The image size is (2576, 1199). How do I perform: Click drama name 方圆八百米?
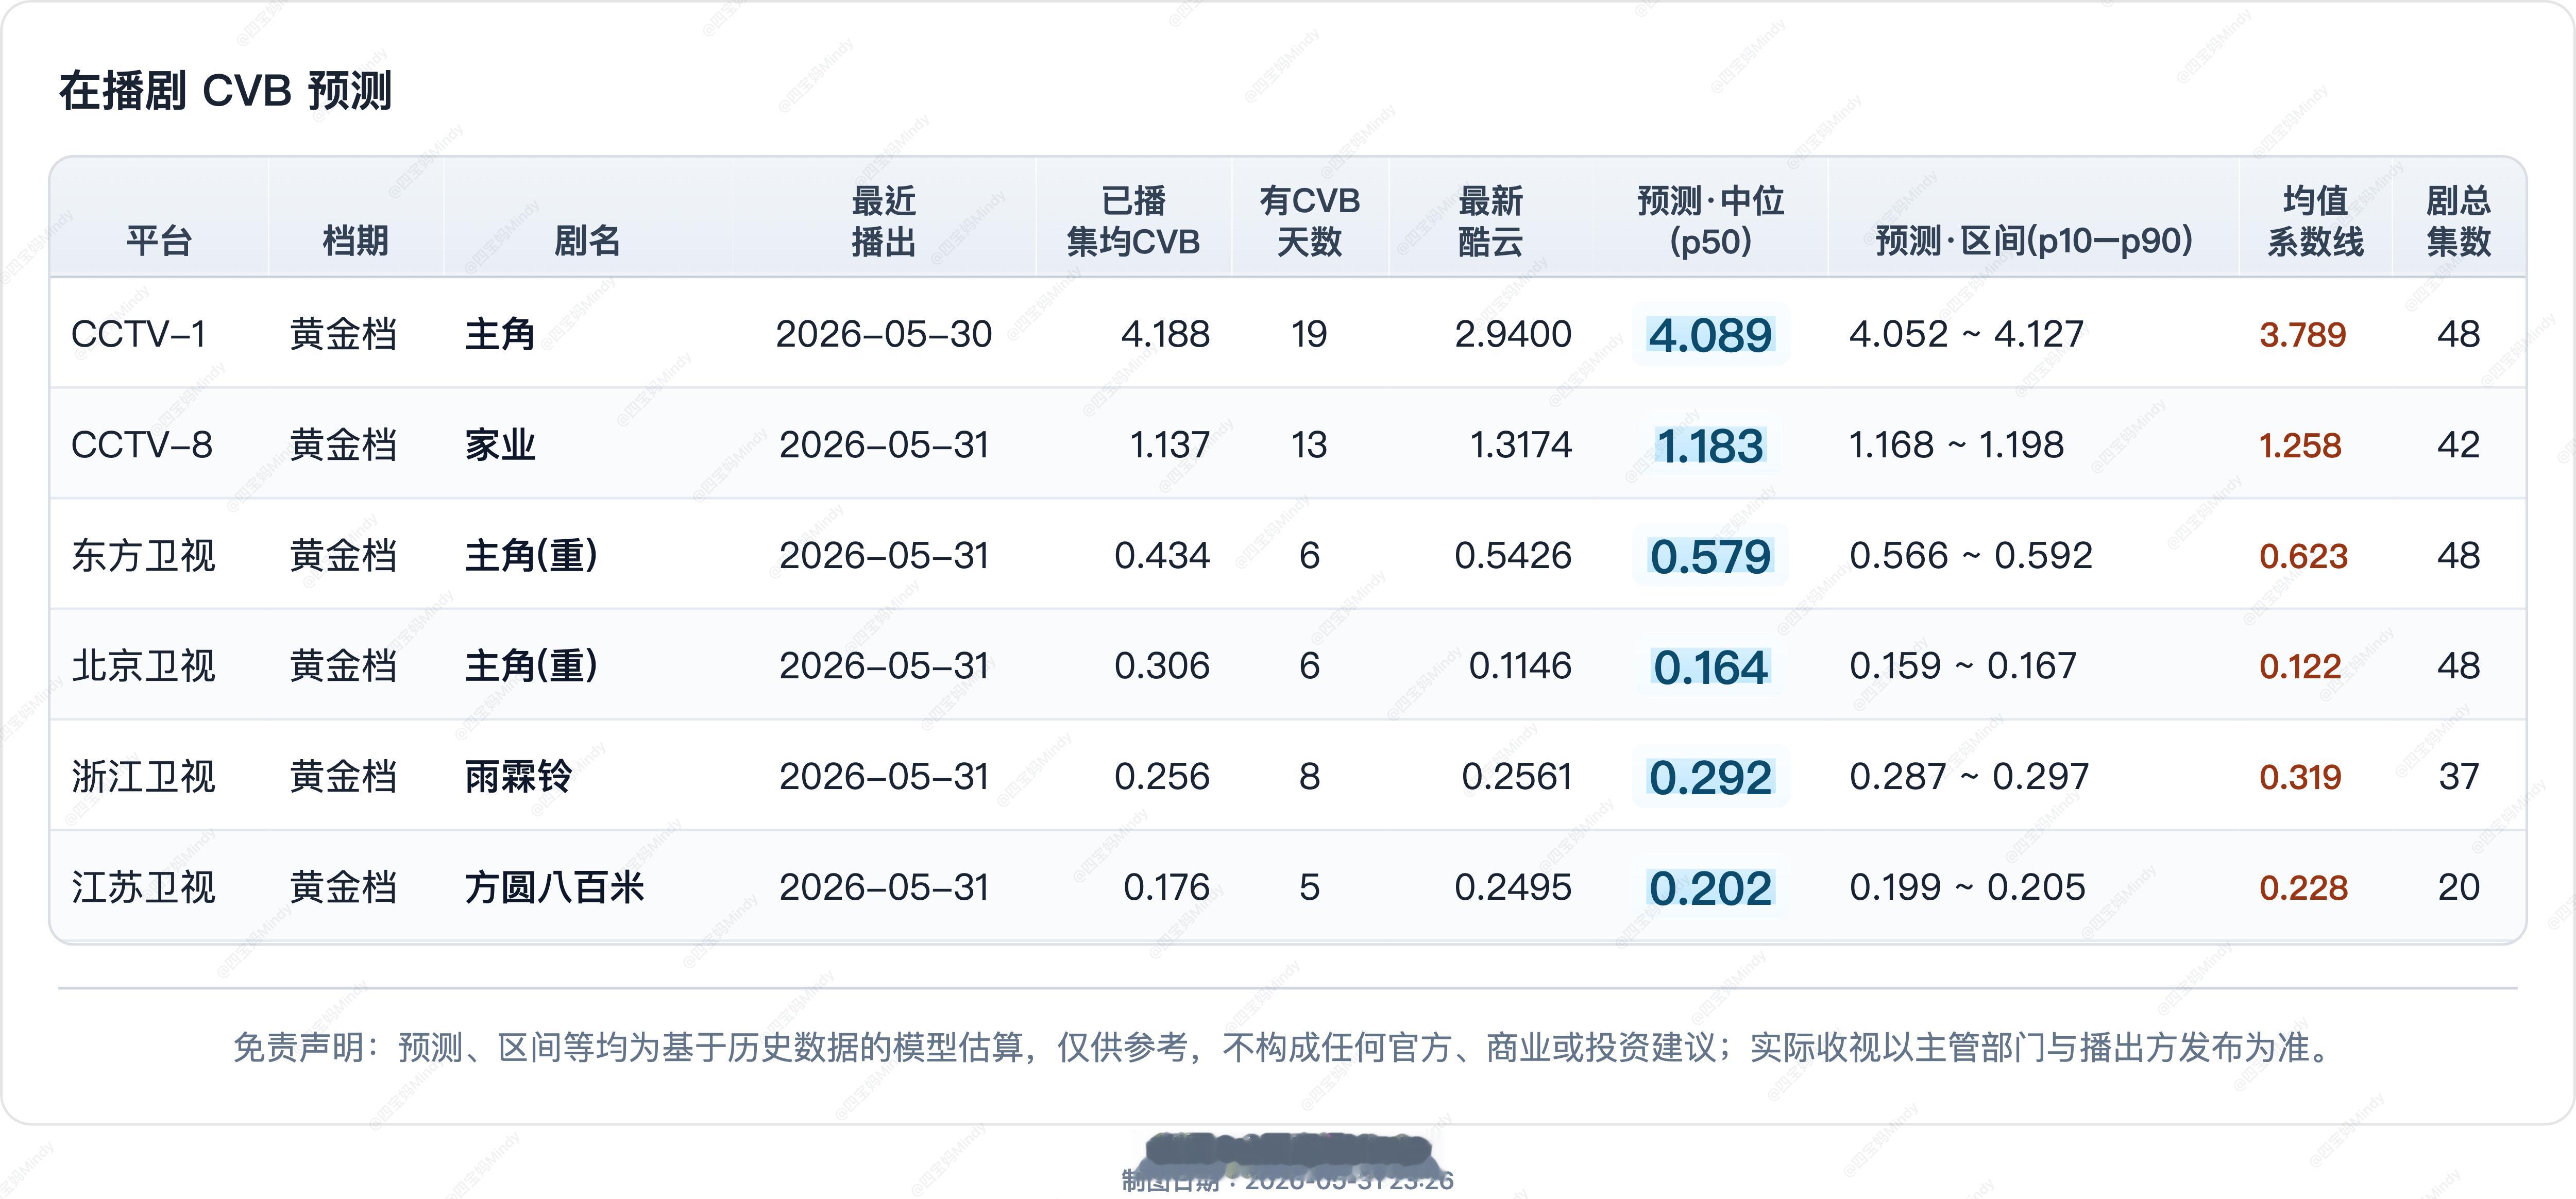554,888
